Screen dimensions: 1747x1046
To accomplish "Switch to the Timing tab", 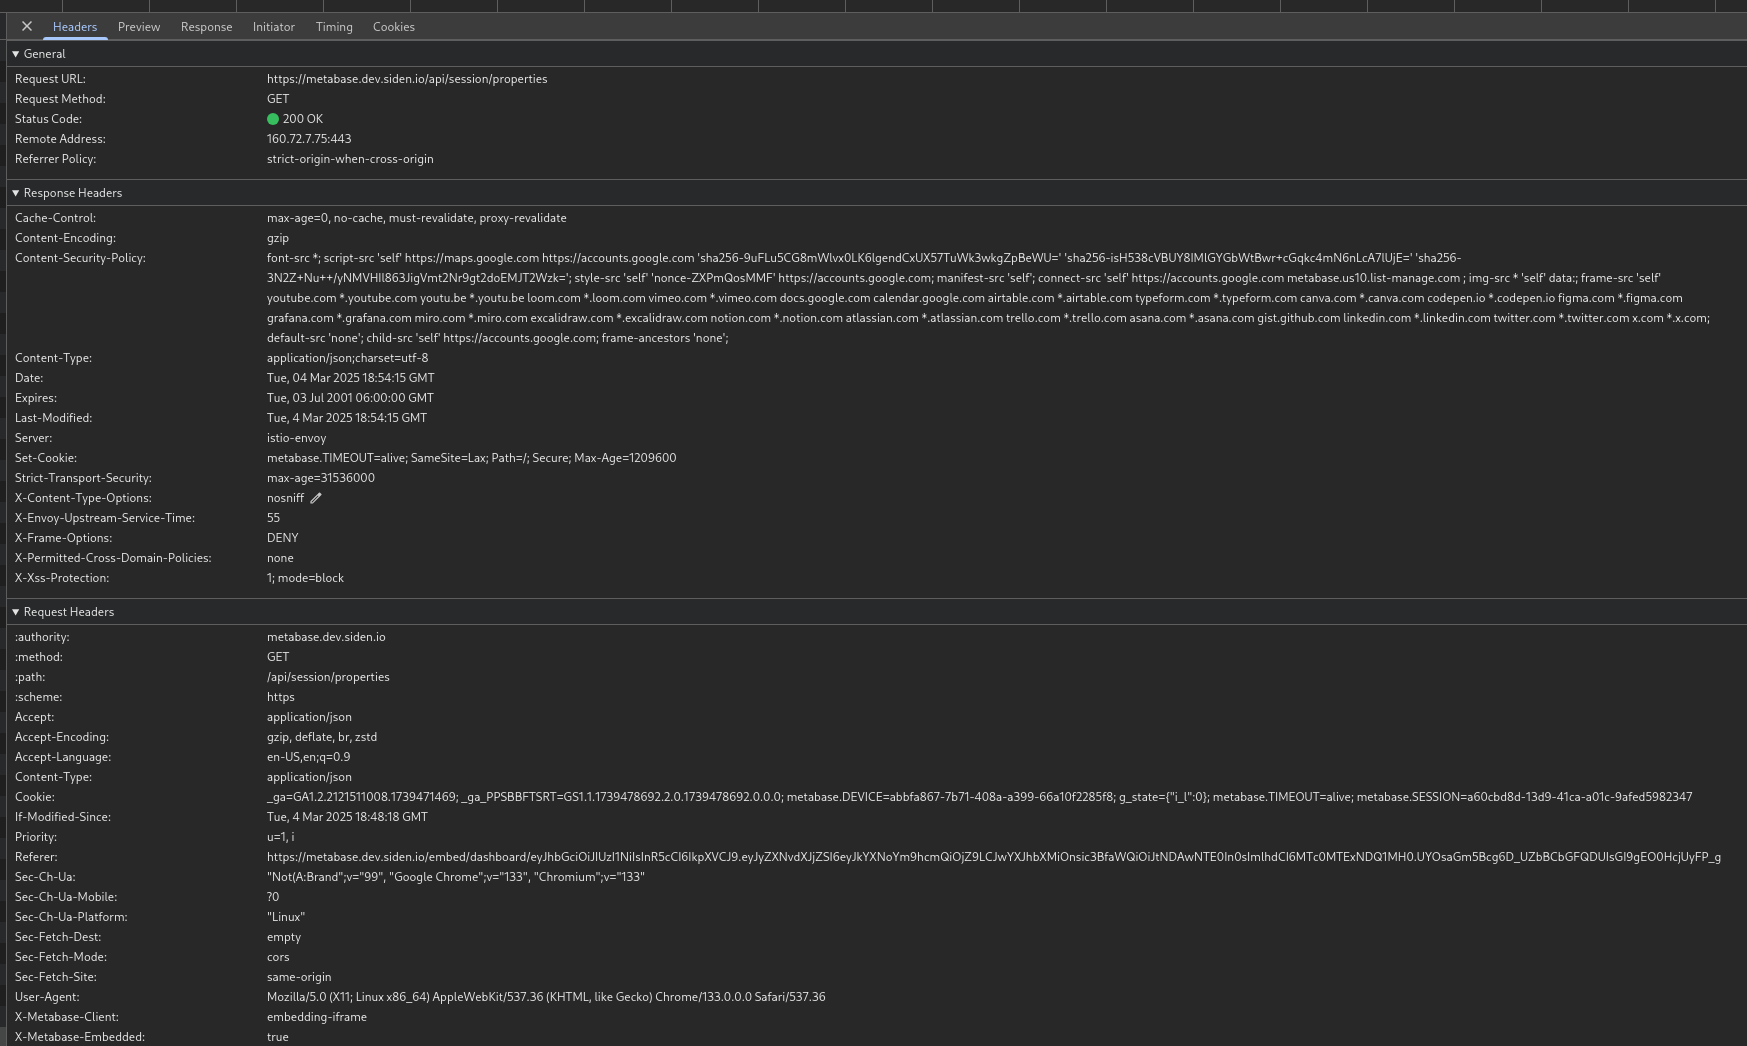I will pyautogui.click(x=334, y=27).
